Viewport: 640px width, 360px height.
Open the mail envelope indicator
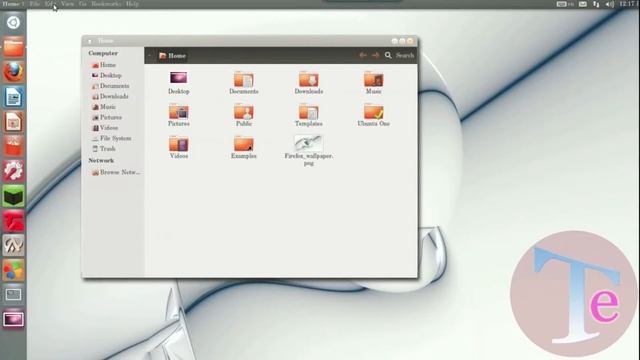click(583, 4)
